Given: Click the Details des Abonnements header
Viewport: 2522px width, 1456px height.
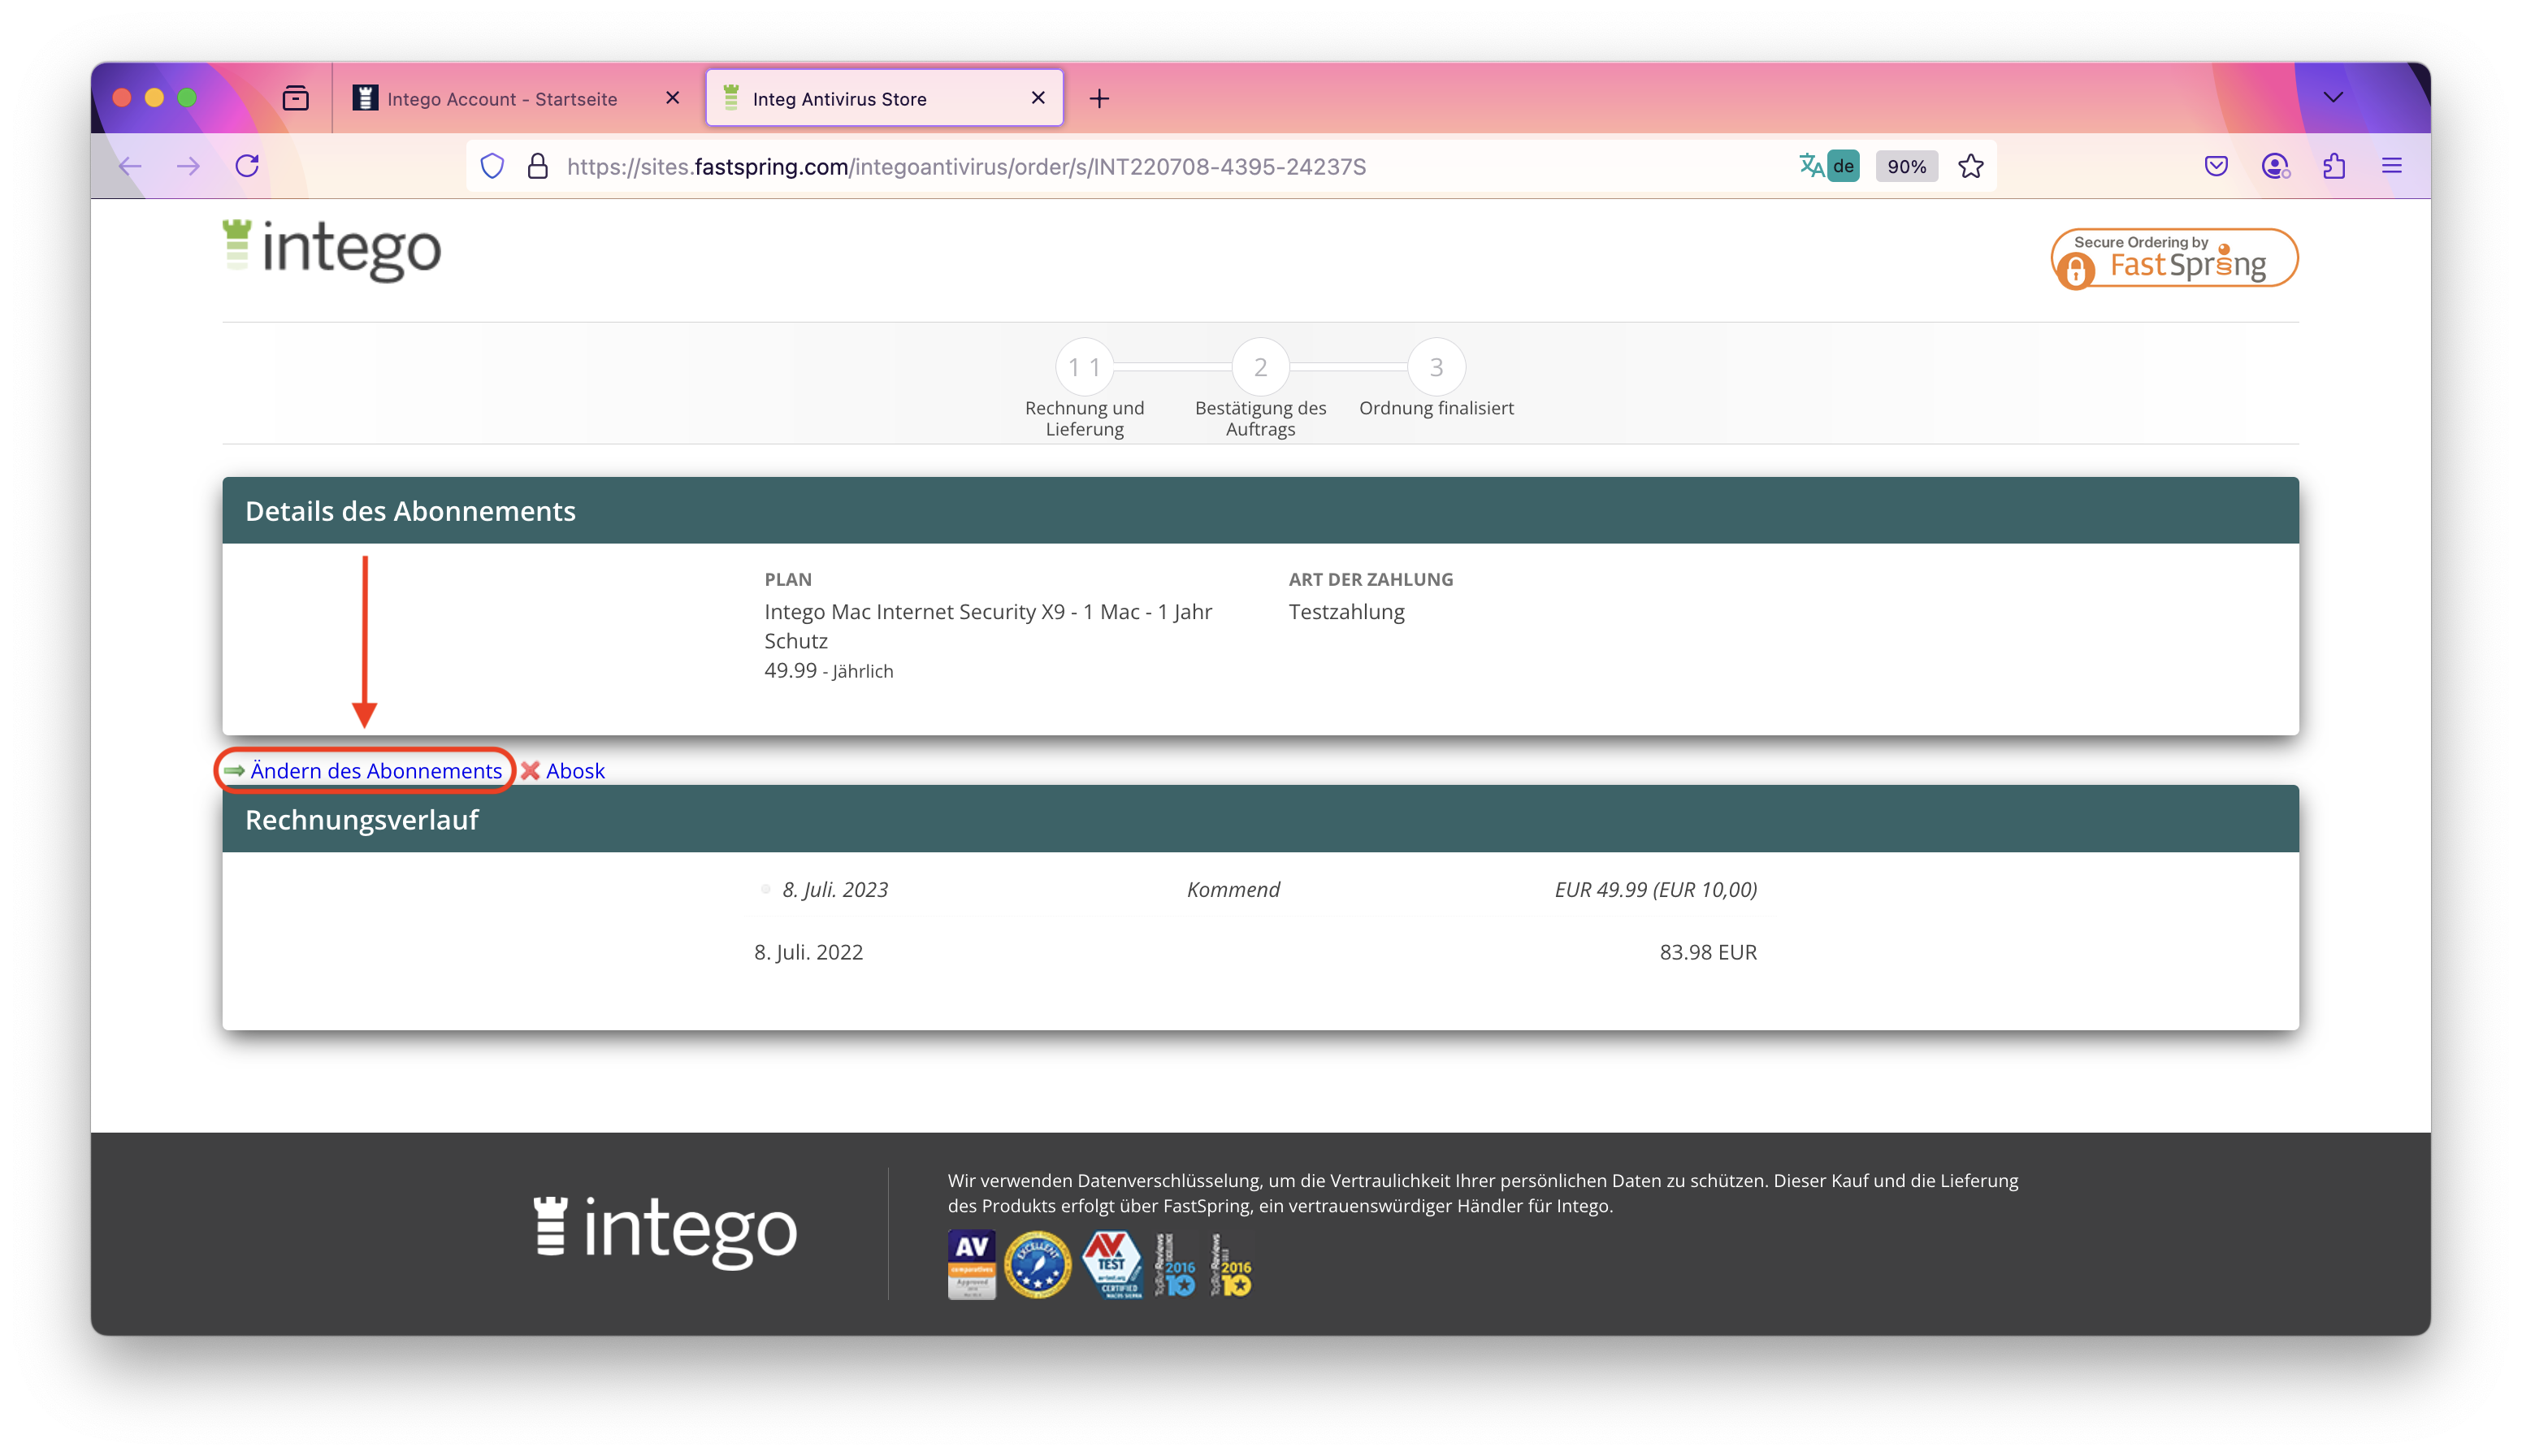Looking at the screenshot, I should (x=1260, y=510).
